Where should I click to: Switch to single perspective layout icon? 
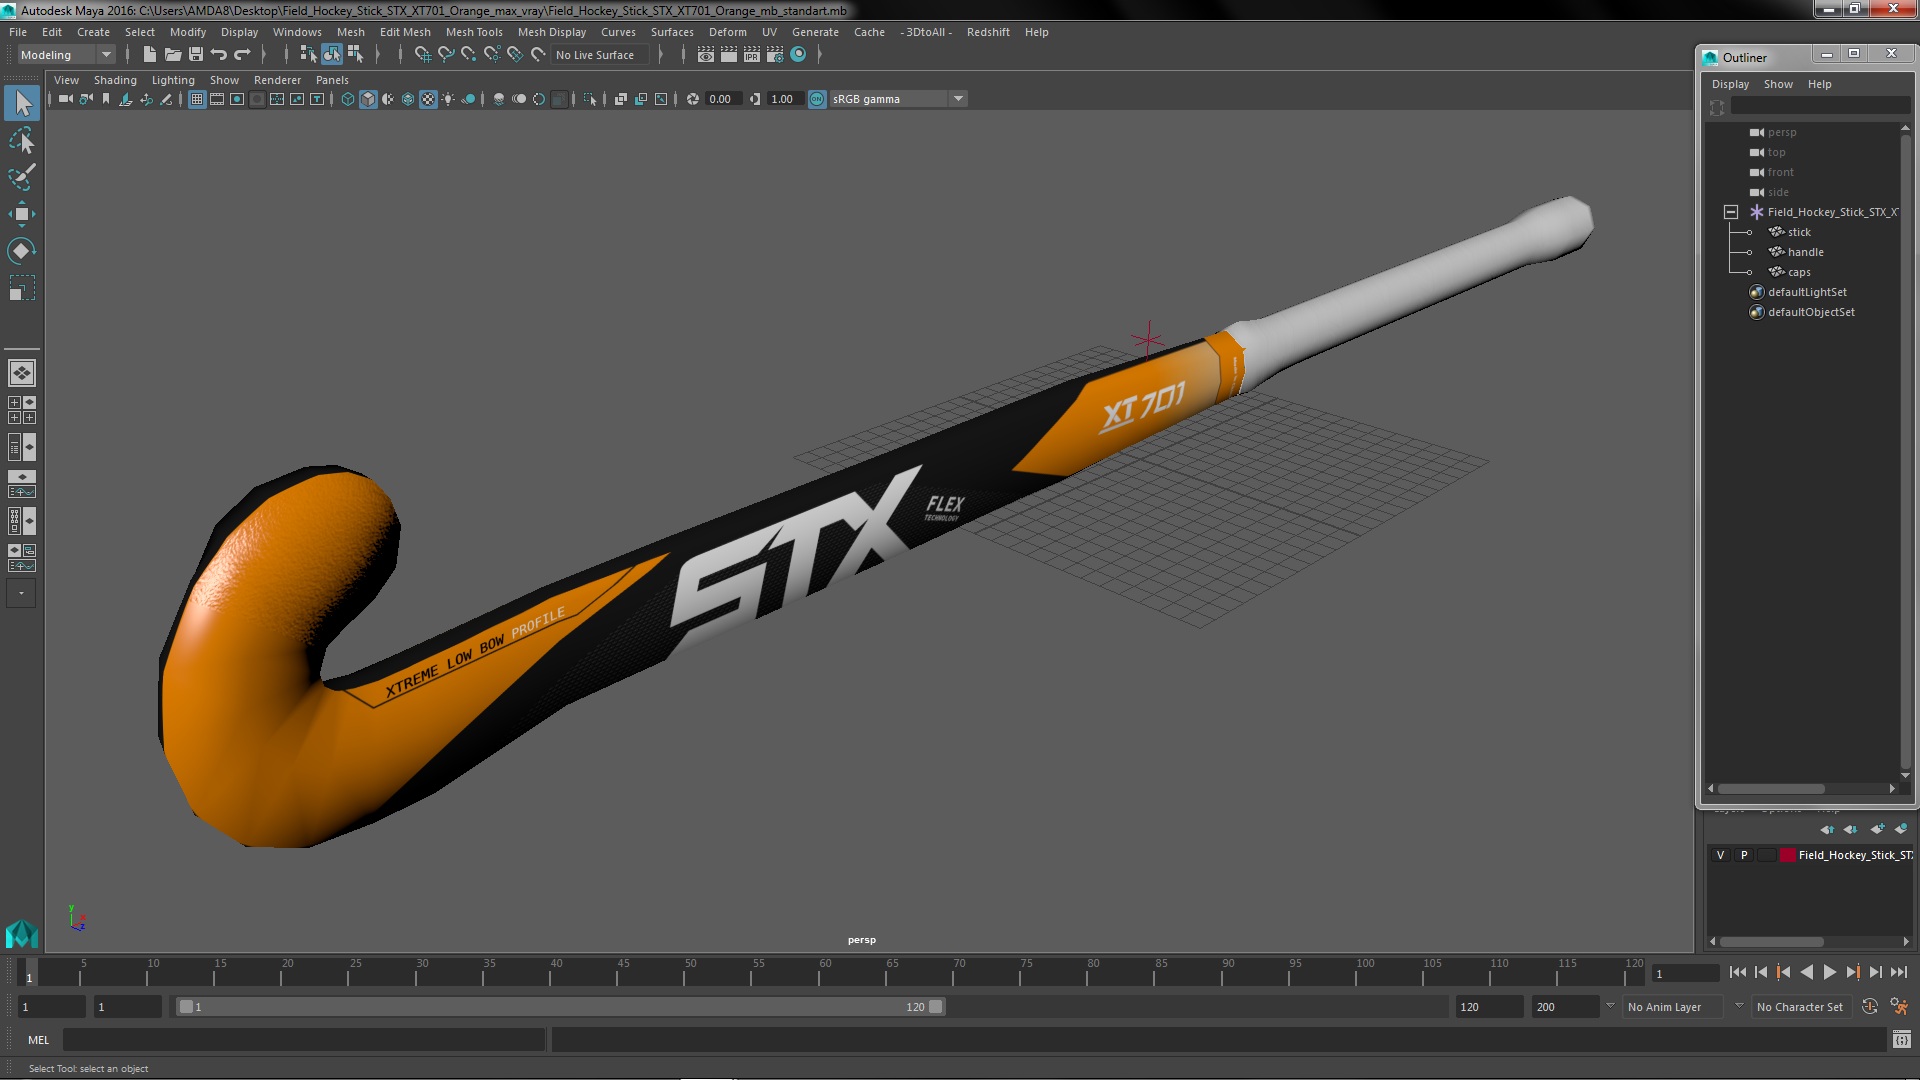tap(22, 373)
